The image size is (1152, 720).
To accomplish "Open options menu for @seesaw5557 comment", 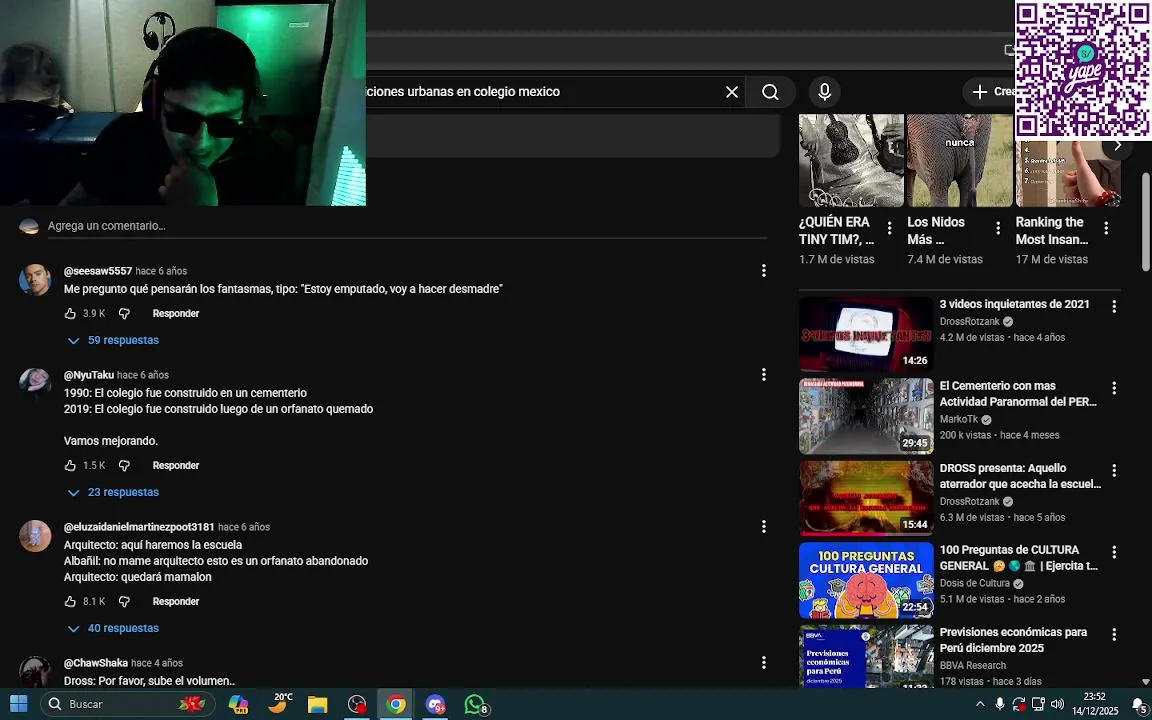I will [763, 271].
